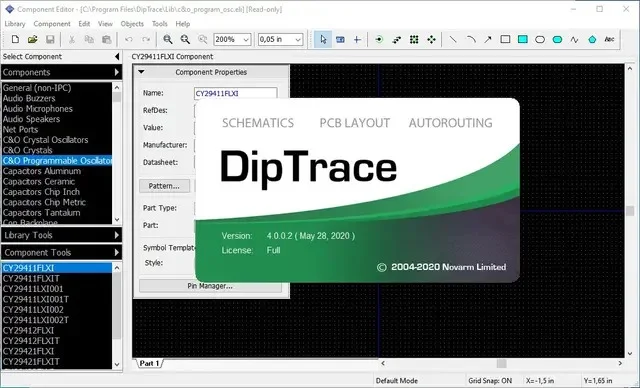
Task: Click the Zoom In magnifier icon
Action: tap(167, 39)
